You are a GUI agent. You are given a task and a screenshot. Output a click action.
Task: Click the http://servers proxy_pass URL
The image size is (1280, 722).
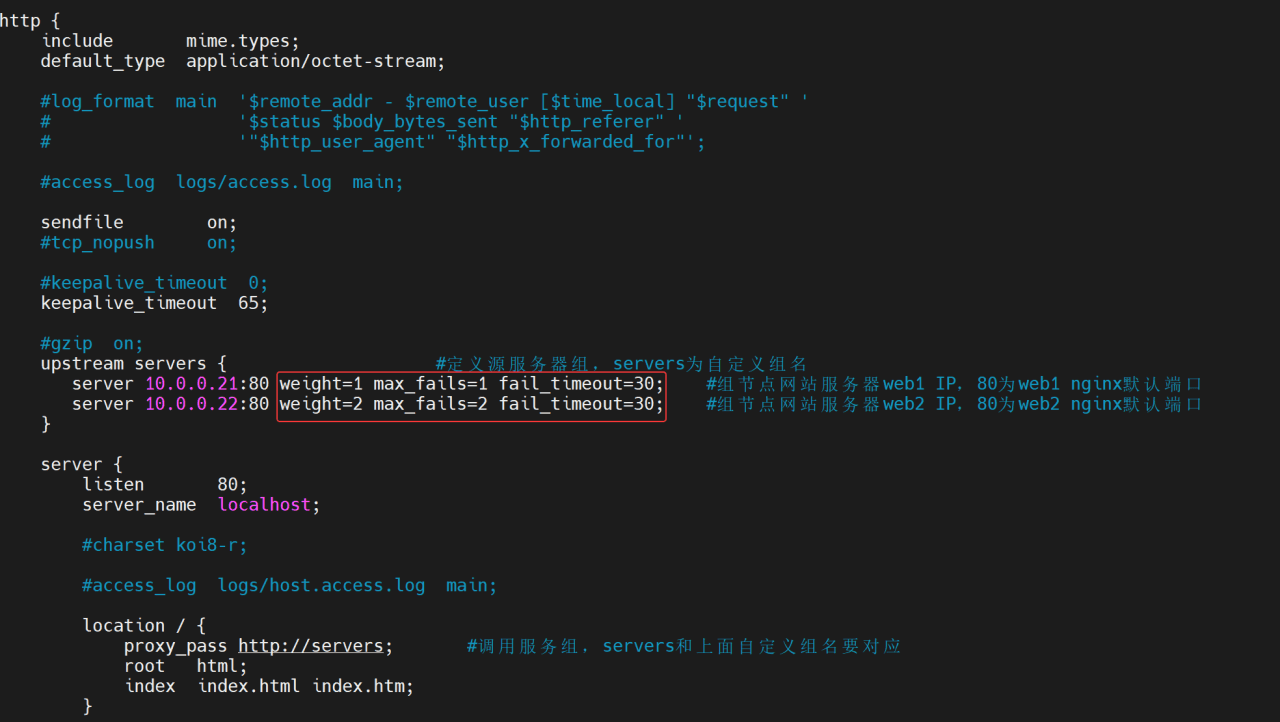pyautogui.click(x=310, y=646)
